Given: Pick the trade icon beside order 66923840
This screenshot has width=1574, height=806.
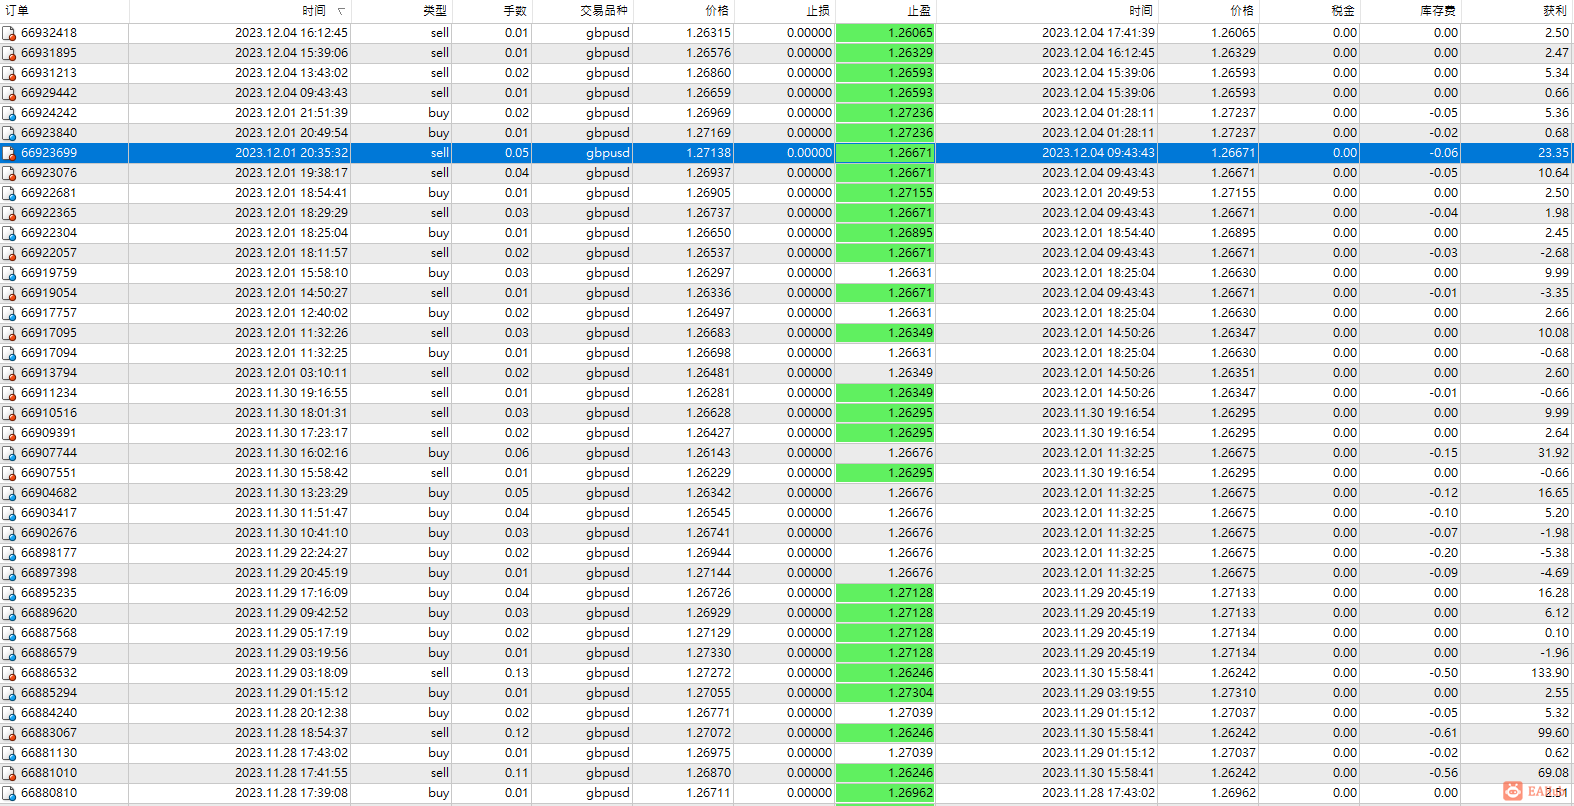Looking at the screenshot, I should pyautogui.click(x=9, y=133).
